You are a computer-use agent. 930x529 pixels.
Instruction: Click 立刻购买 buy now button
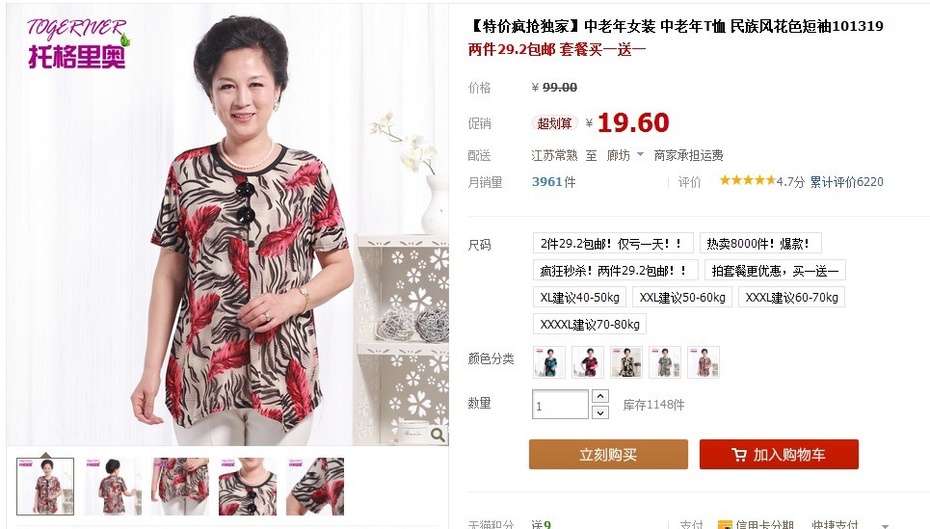click(609, 454)
